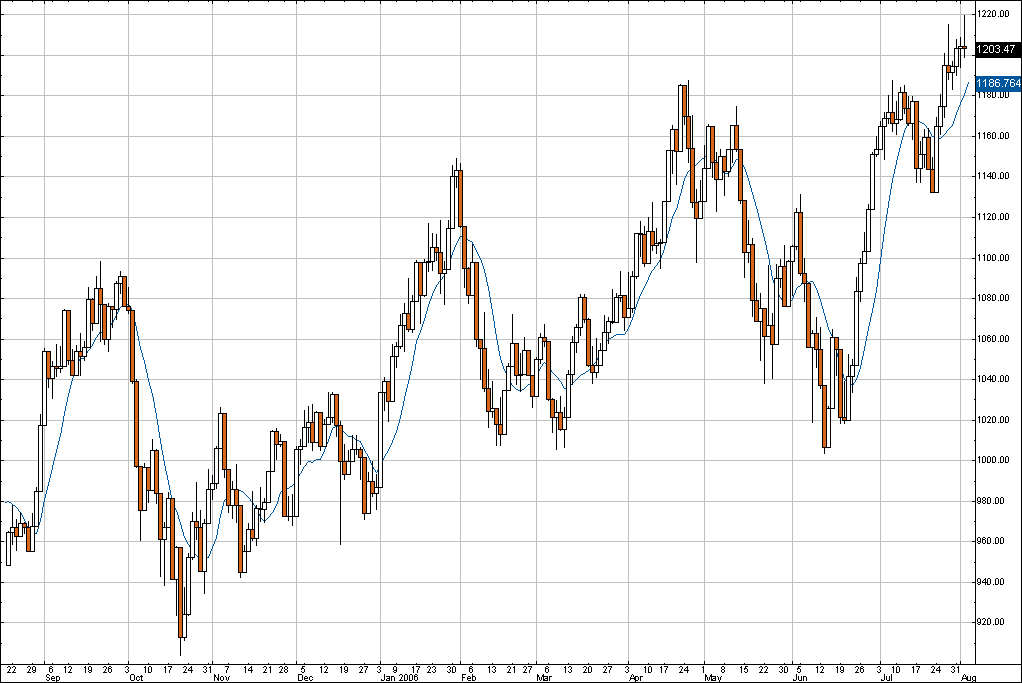The image size is (1022, 683).
Task: Select the 1020.00 price axis label
Action: 995,420
